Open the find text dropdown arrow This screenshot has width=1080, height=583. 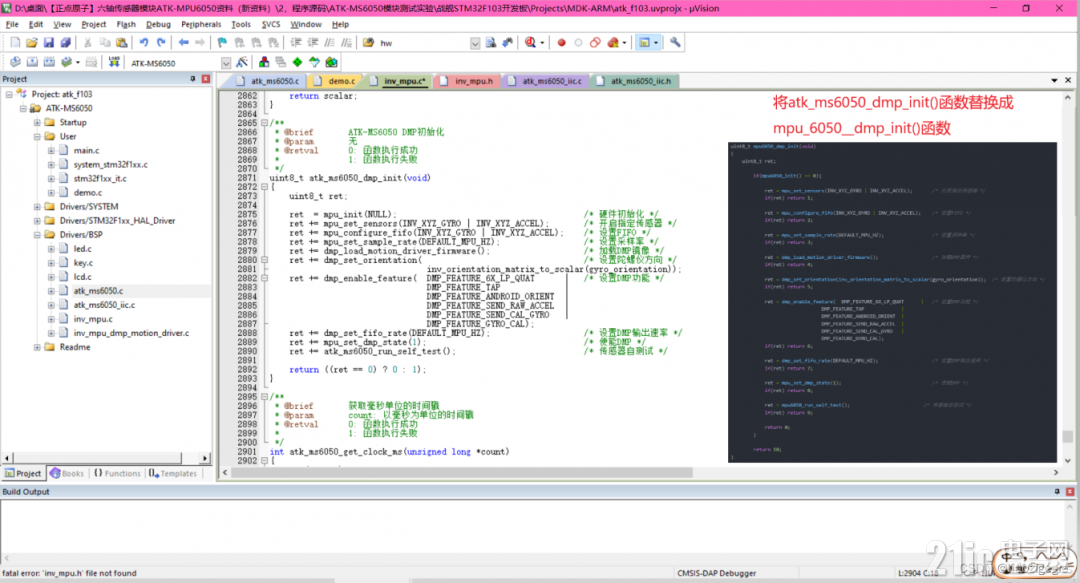coord(475,43)
